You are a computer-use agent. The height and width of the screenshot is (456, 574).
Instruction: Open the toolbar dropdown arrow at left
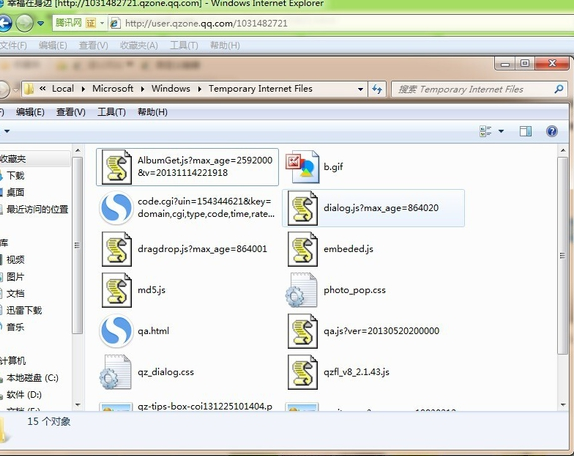(7, 131)
